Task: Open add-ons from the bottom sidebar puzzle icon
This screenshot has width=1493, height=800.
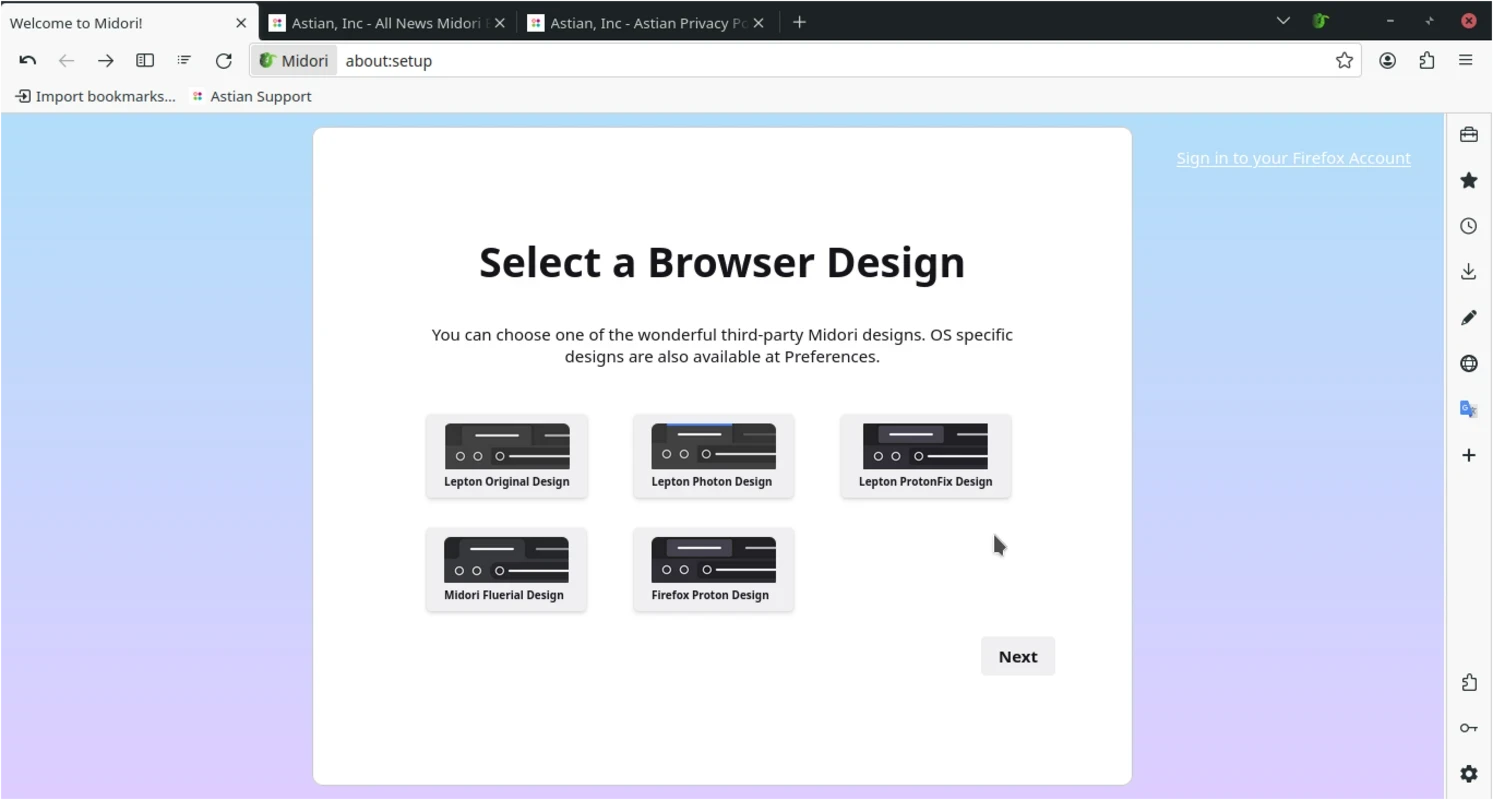Action: point(1469,683)
